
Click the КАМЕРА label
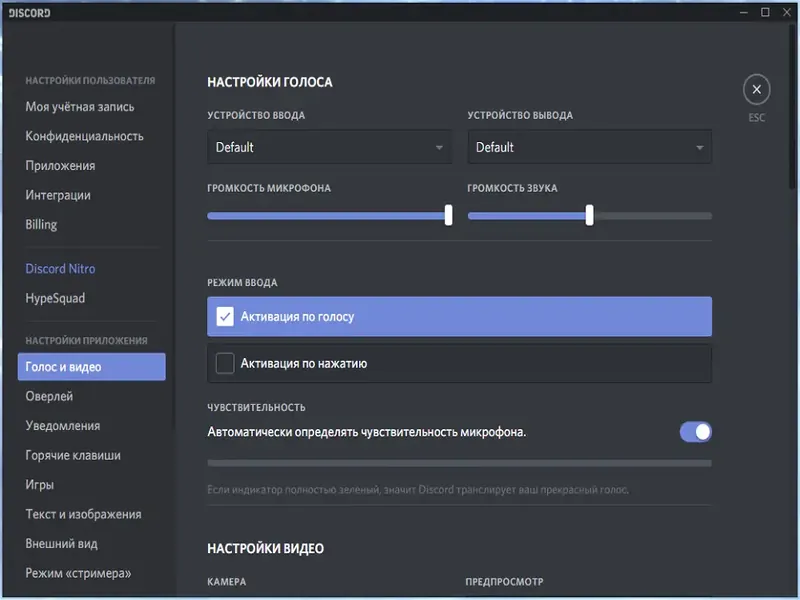[x=227, y=582]
